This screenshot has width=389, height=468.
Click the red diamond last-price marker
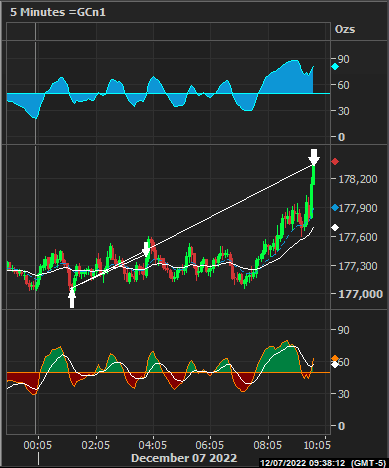(335, 162)
